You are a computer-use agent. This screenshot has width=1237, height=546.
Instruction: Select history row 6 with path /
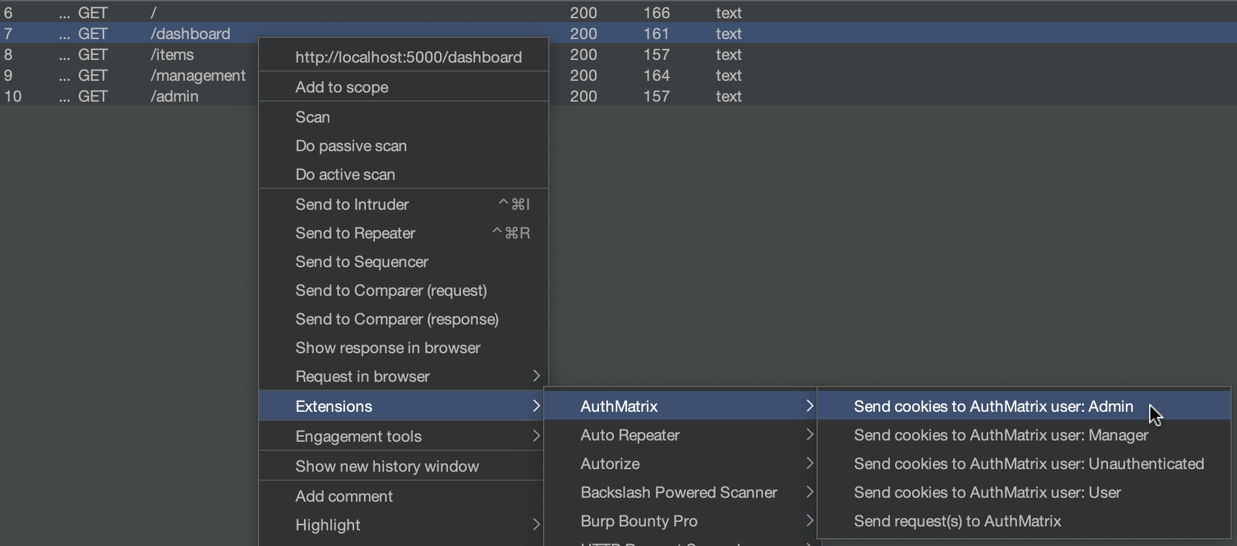(618, 13)
